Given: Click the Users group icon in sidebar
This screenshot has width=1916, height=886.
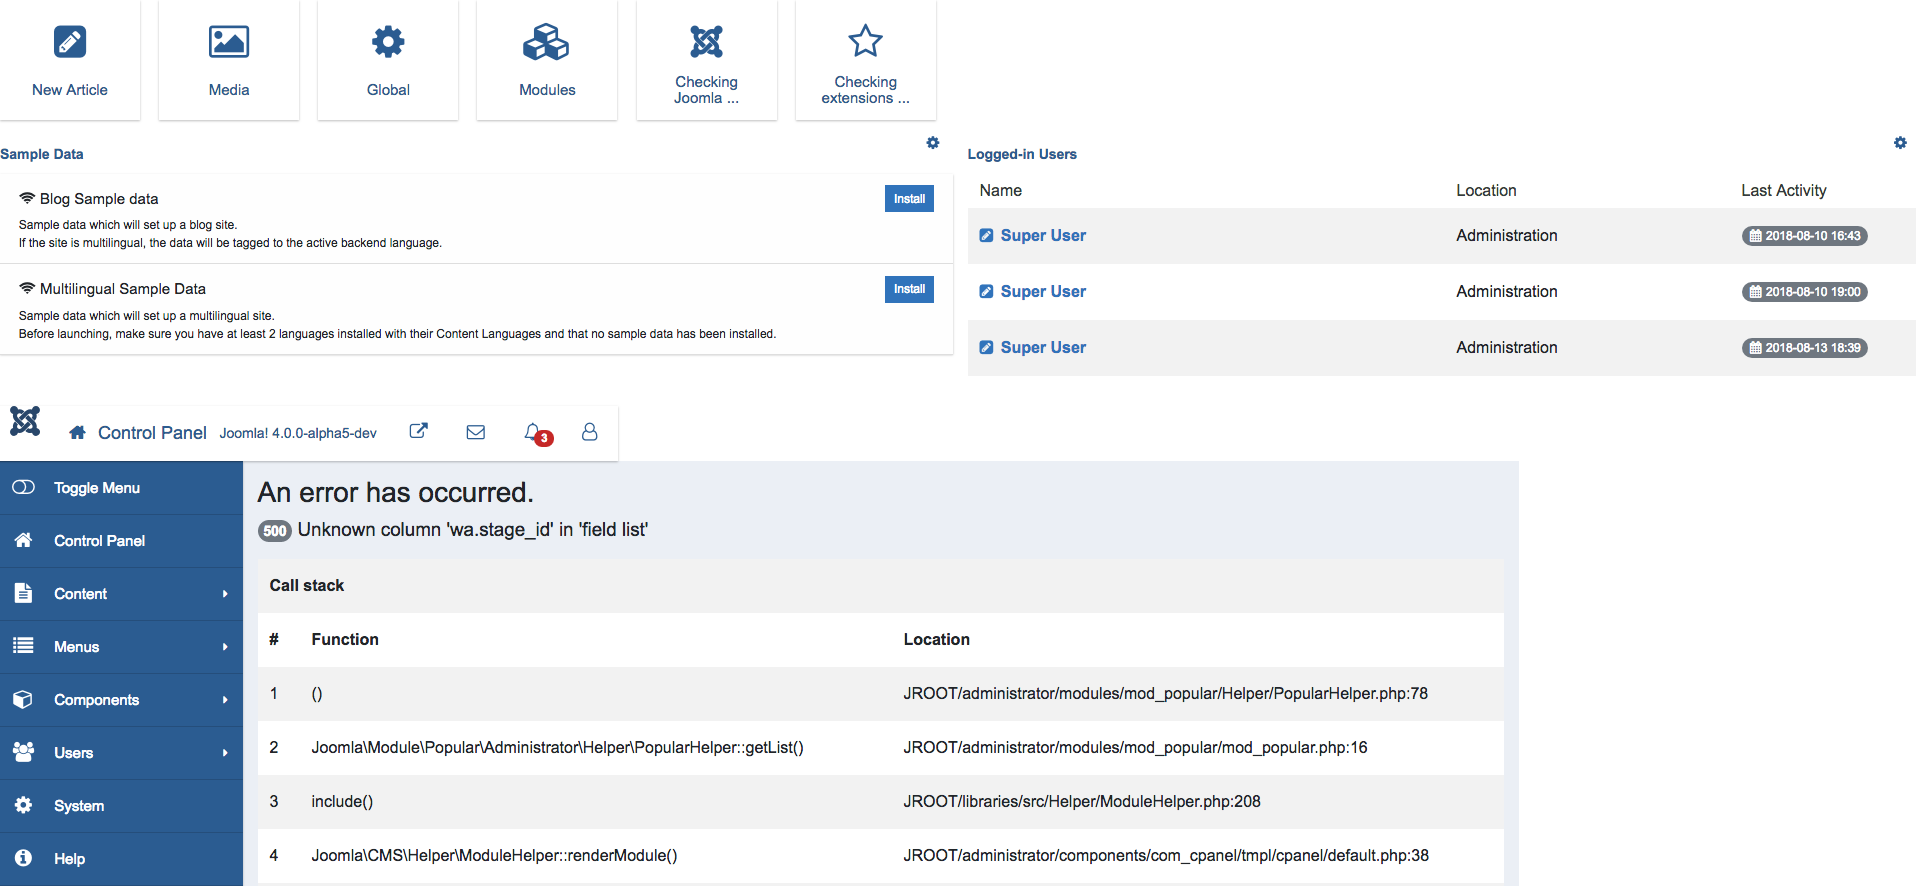Looking at the screenshot, I should point(23,752).
